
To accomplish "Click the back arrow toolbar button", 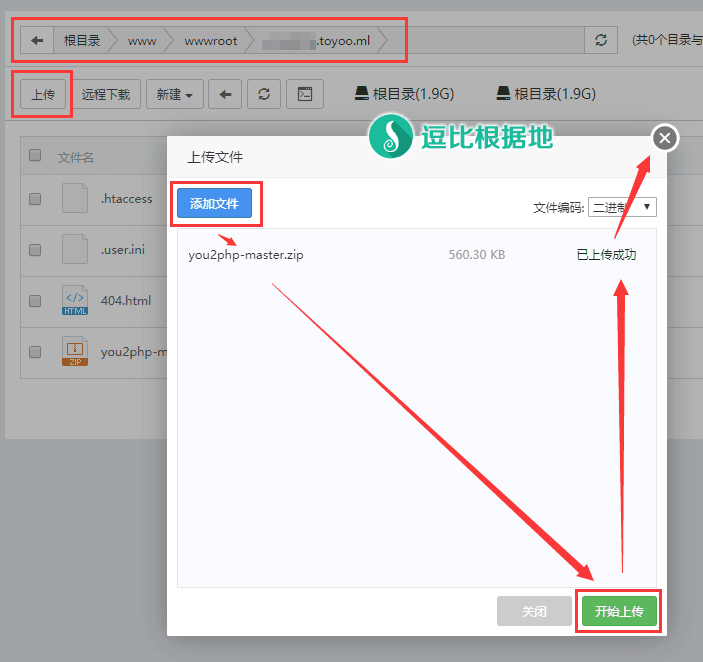I will coord(226,94).
